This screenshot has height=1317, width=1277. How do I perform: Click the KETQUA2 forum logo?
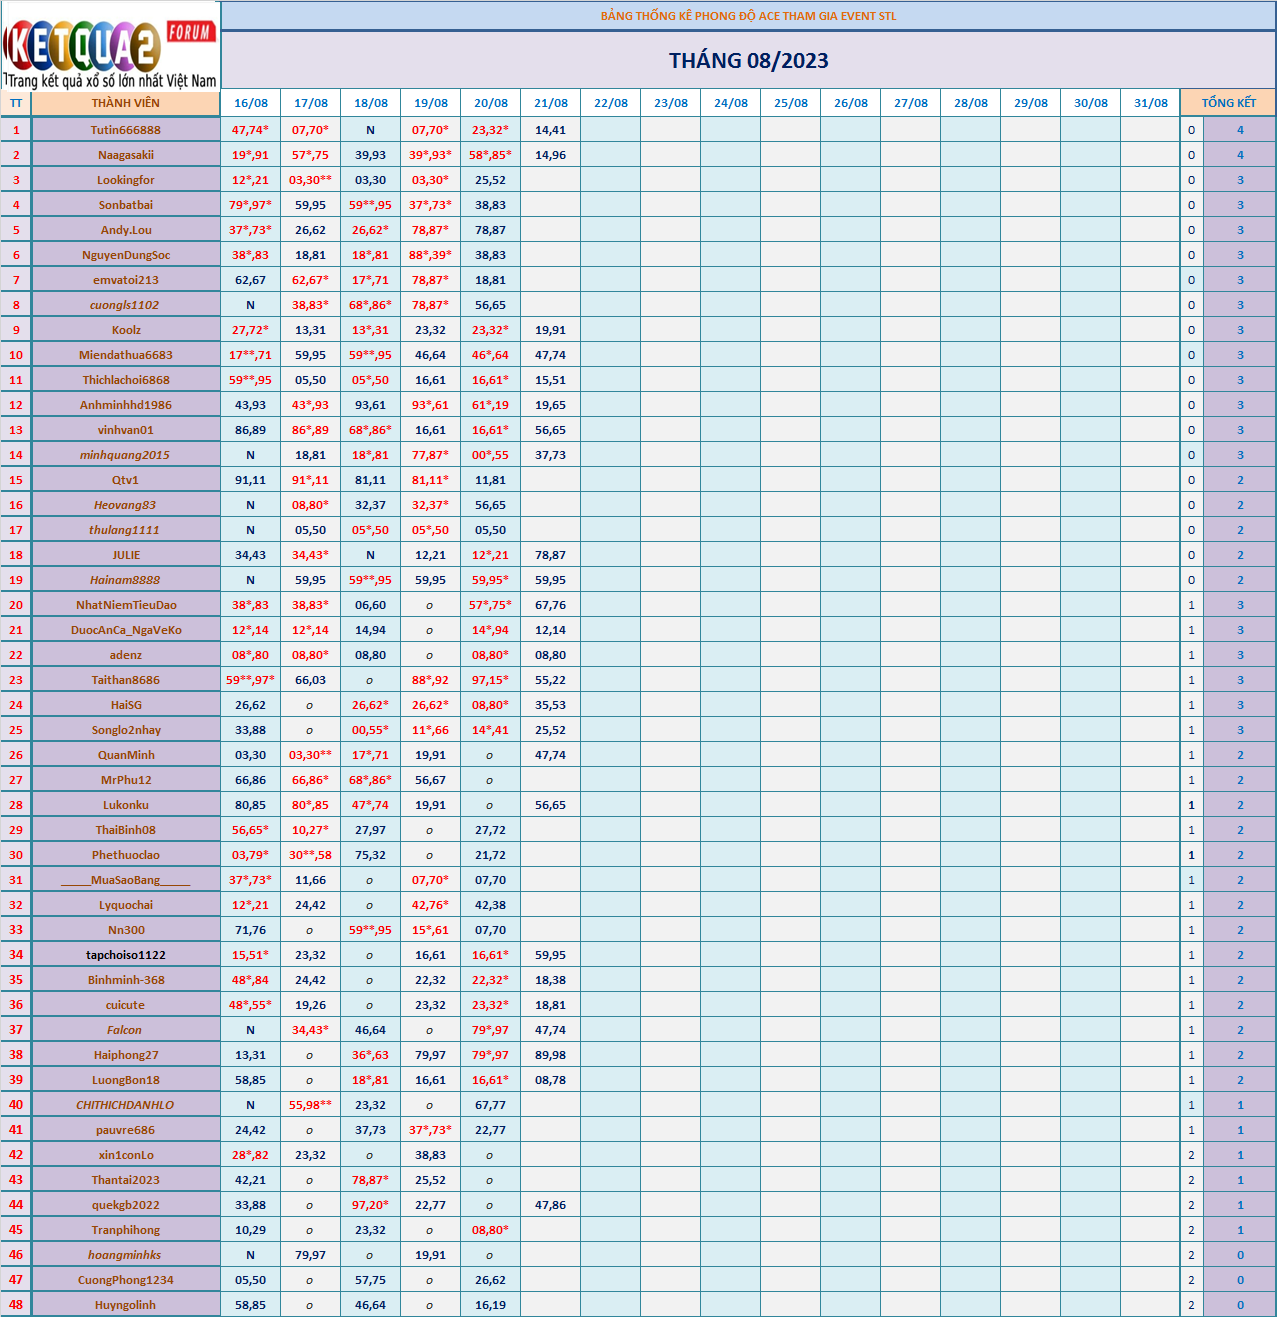pos(110,46)
